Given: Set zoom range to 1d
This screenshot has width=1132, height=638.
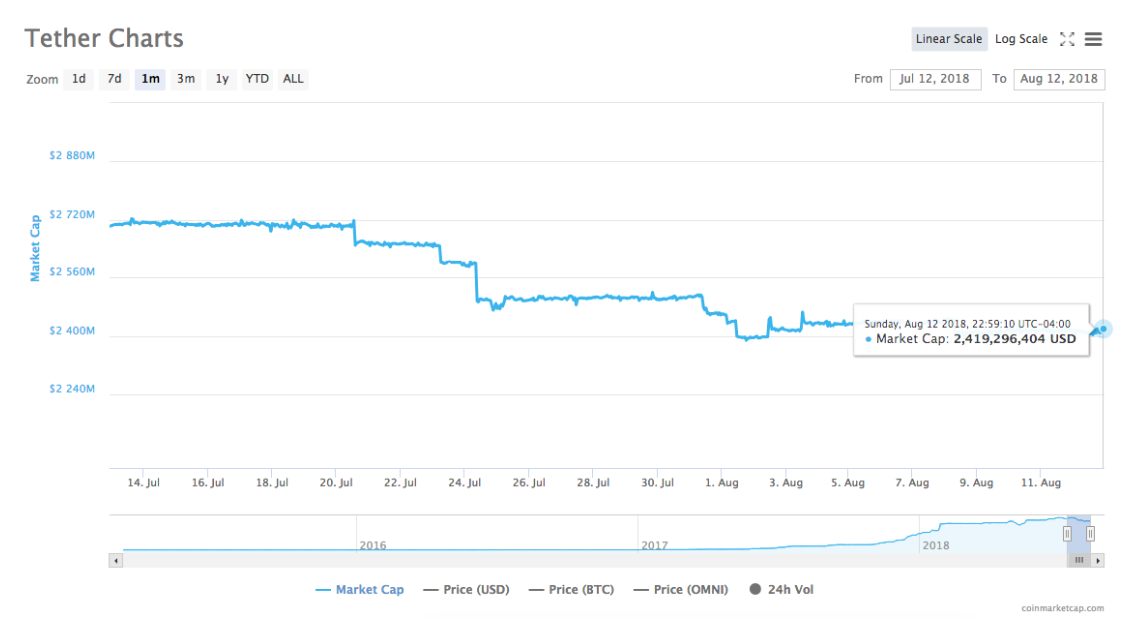Looking at the screenshot, I should click(79, 79).
